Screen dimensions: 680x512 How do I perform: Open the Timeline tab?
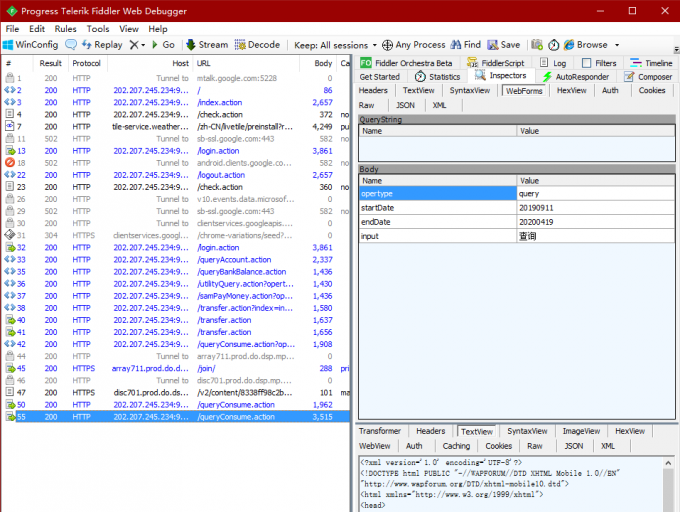pyautogui.click(x=651, y=63)
